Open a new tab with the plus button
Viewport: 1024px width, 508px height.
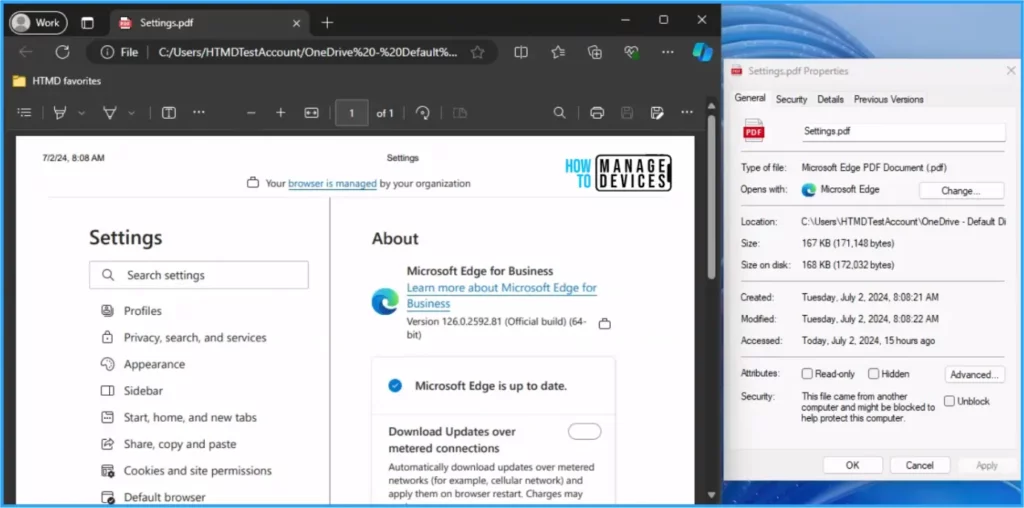click(327, 23)
